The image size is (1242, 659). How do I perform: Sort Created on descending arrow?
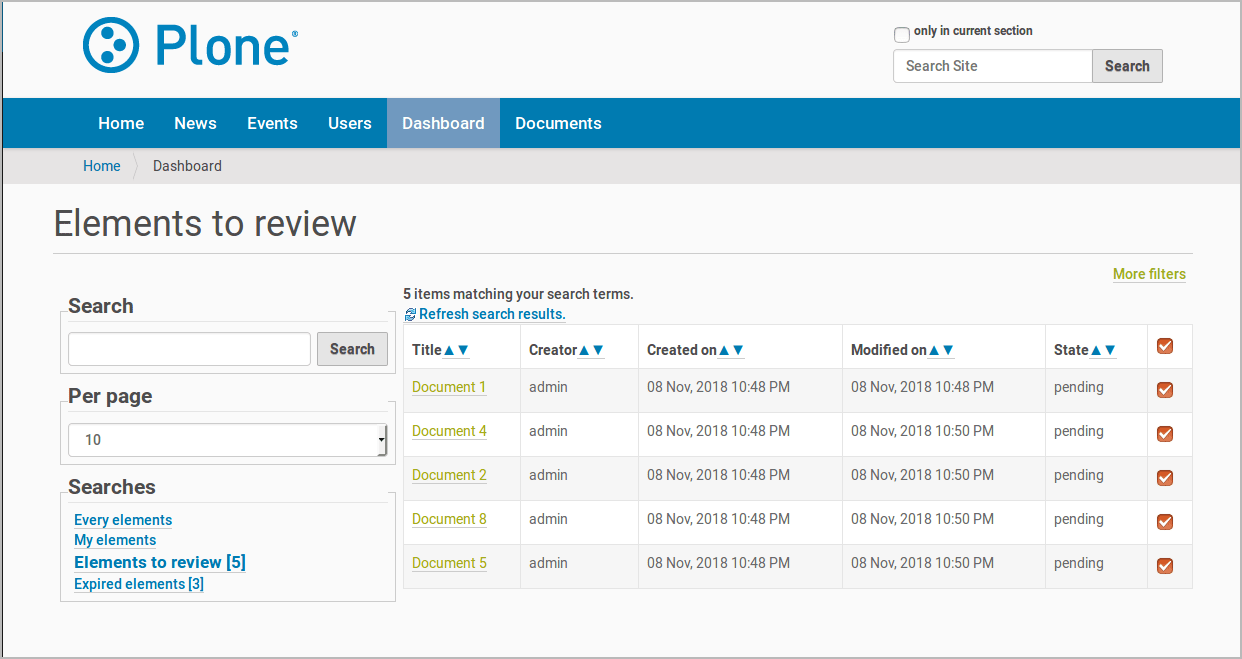point(738,350)
